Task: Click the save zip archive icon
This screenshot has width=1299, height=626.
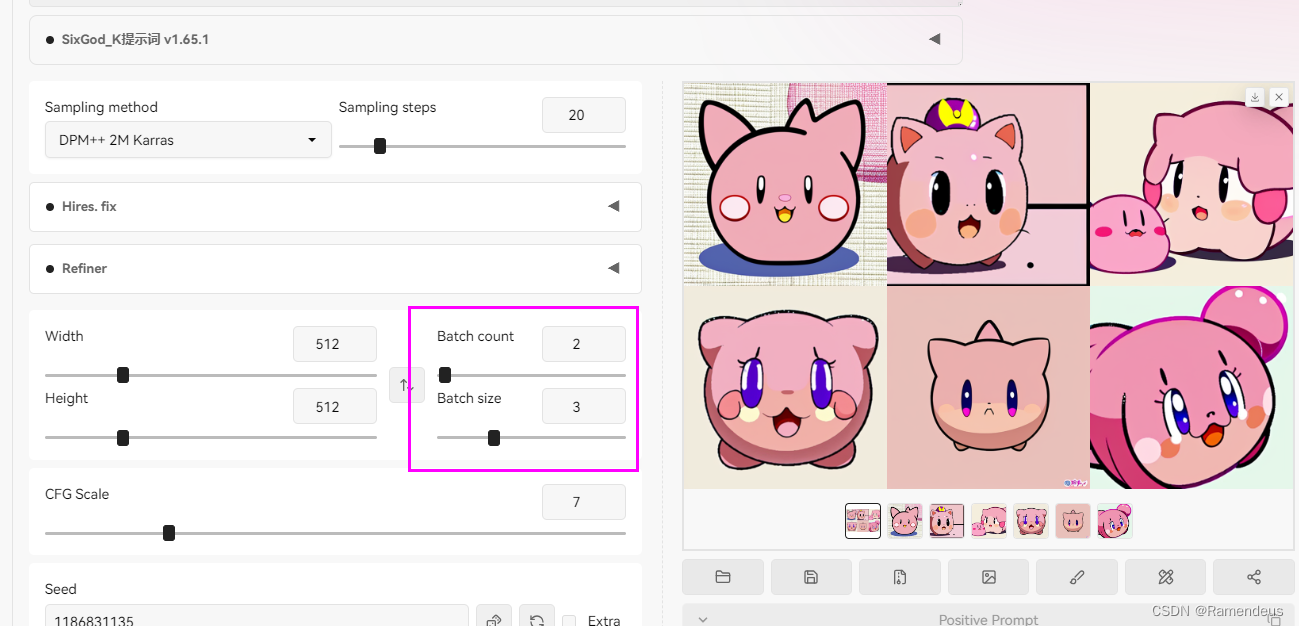Action: [x=900, y=577]
